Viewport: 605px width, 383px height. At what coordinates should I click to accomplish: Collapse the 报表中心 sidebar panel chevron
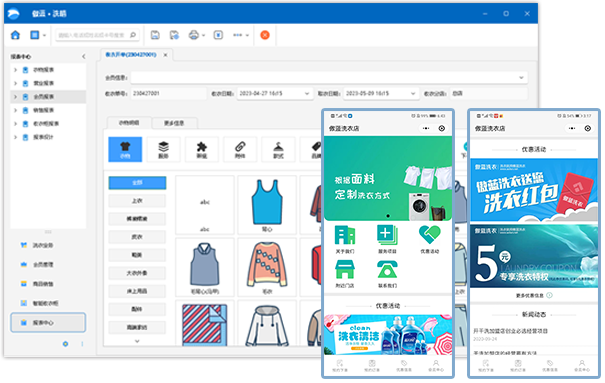(x=84, y=57)
